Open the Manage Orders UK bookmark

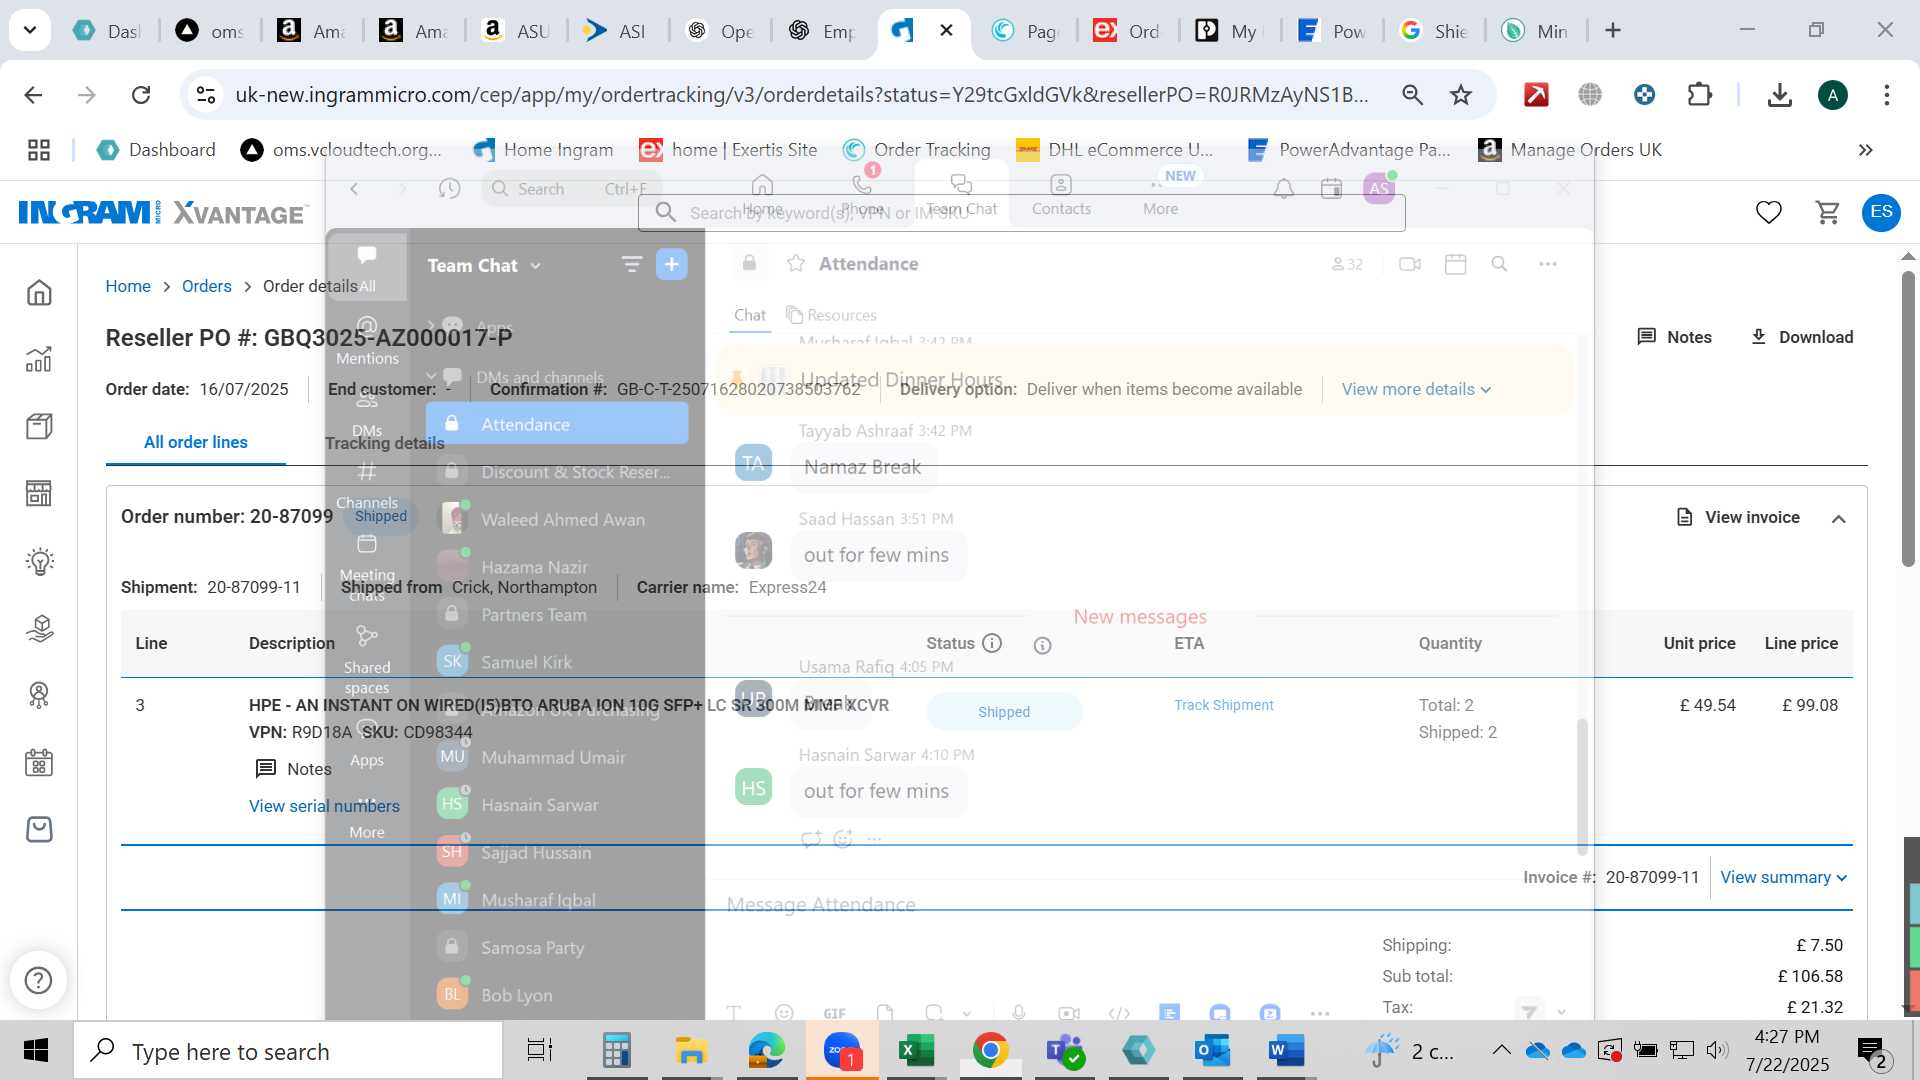tap(1570, 150)
